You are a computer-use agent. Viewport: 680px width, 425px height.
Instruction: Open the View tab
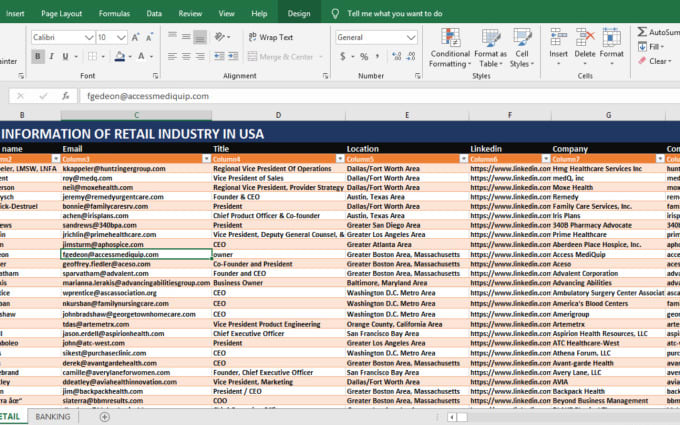226,13
